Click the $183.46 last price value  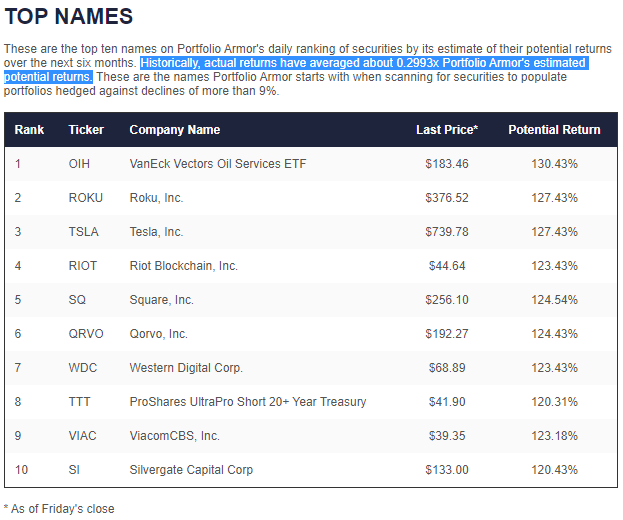click(x=447, y=164)
